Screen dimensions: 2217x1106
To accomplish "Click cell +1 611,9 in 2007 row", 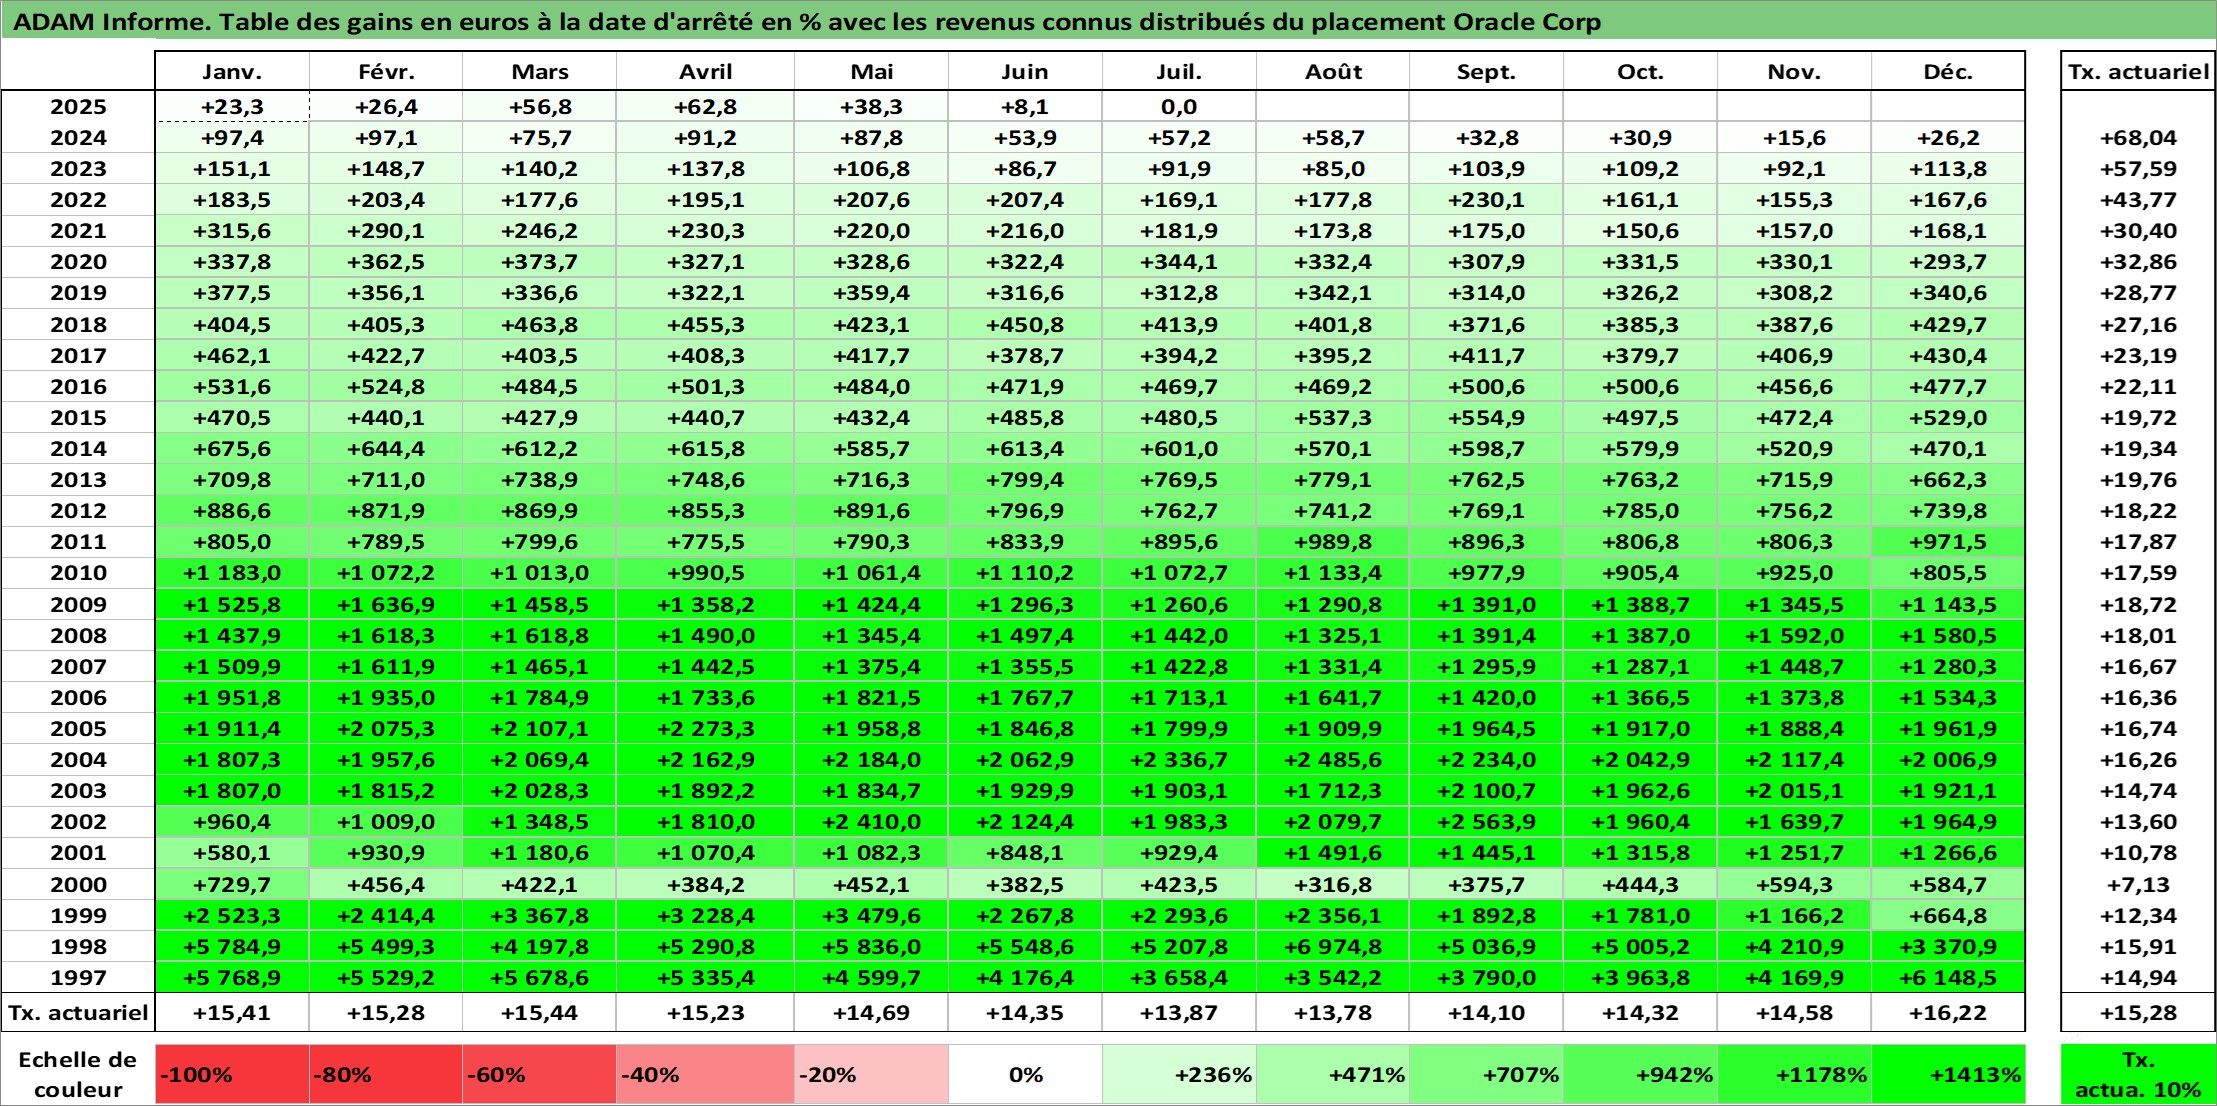I will (386, 667).
